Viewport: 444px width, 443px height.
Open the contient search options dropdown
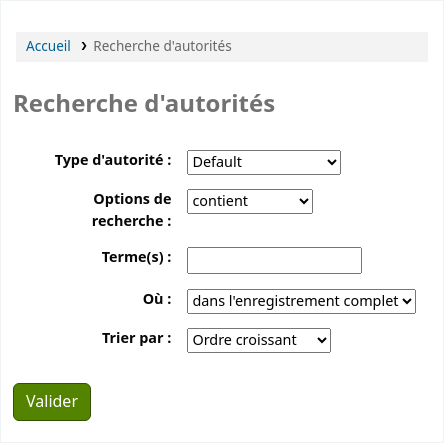250,201
